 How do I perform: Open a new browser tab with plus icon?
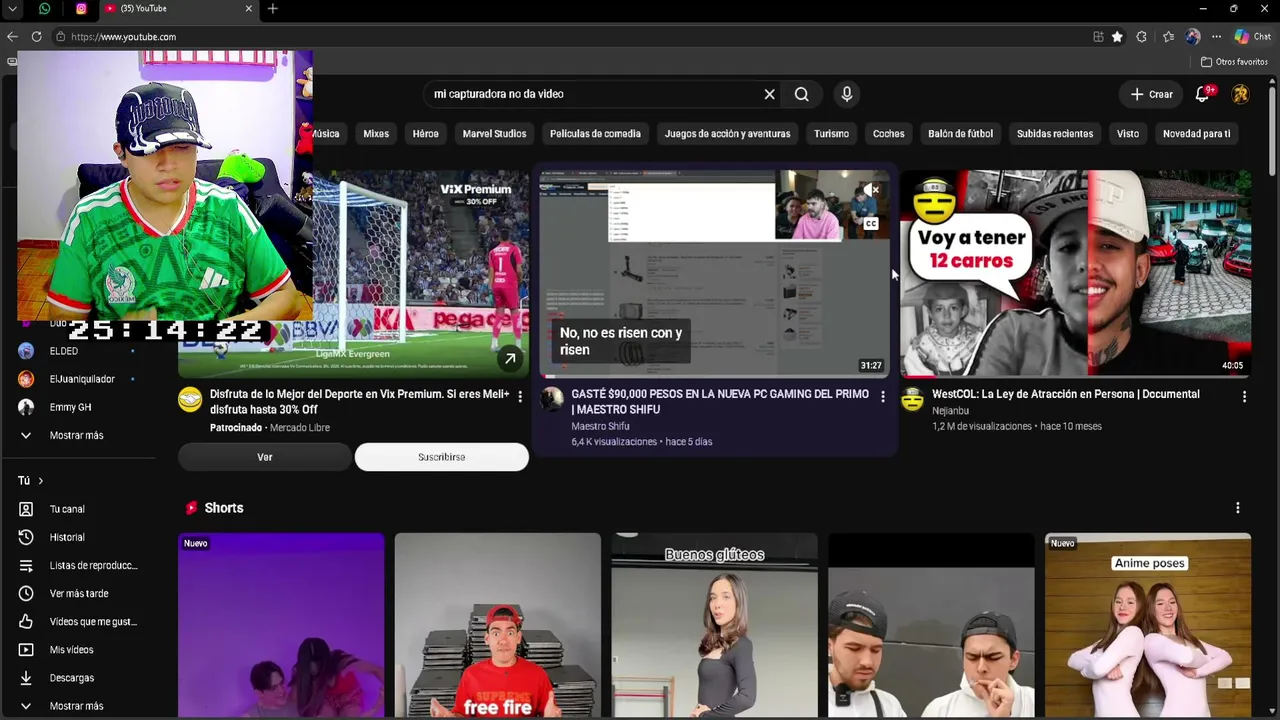272,9
